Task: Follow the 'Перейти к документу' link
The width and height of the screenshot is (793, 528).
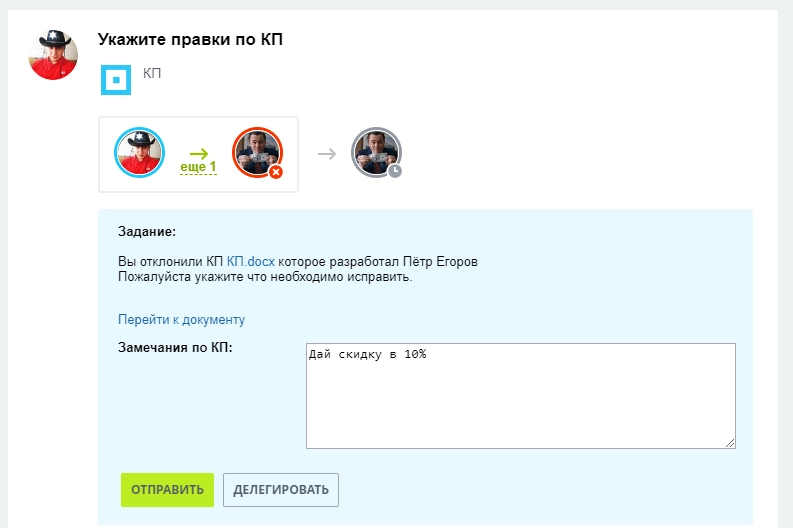Action: tap(181, 320)
